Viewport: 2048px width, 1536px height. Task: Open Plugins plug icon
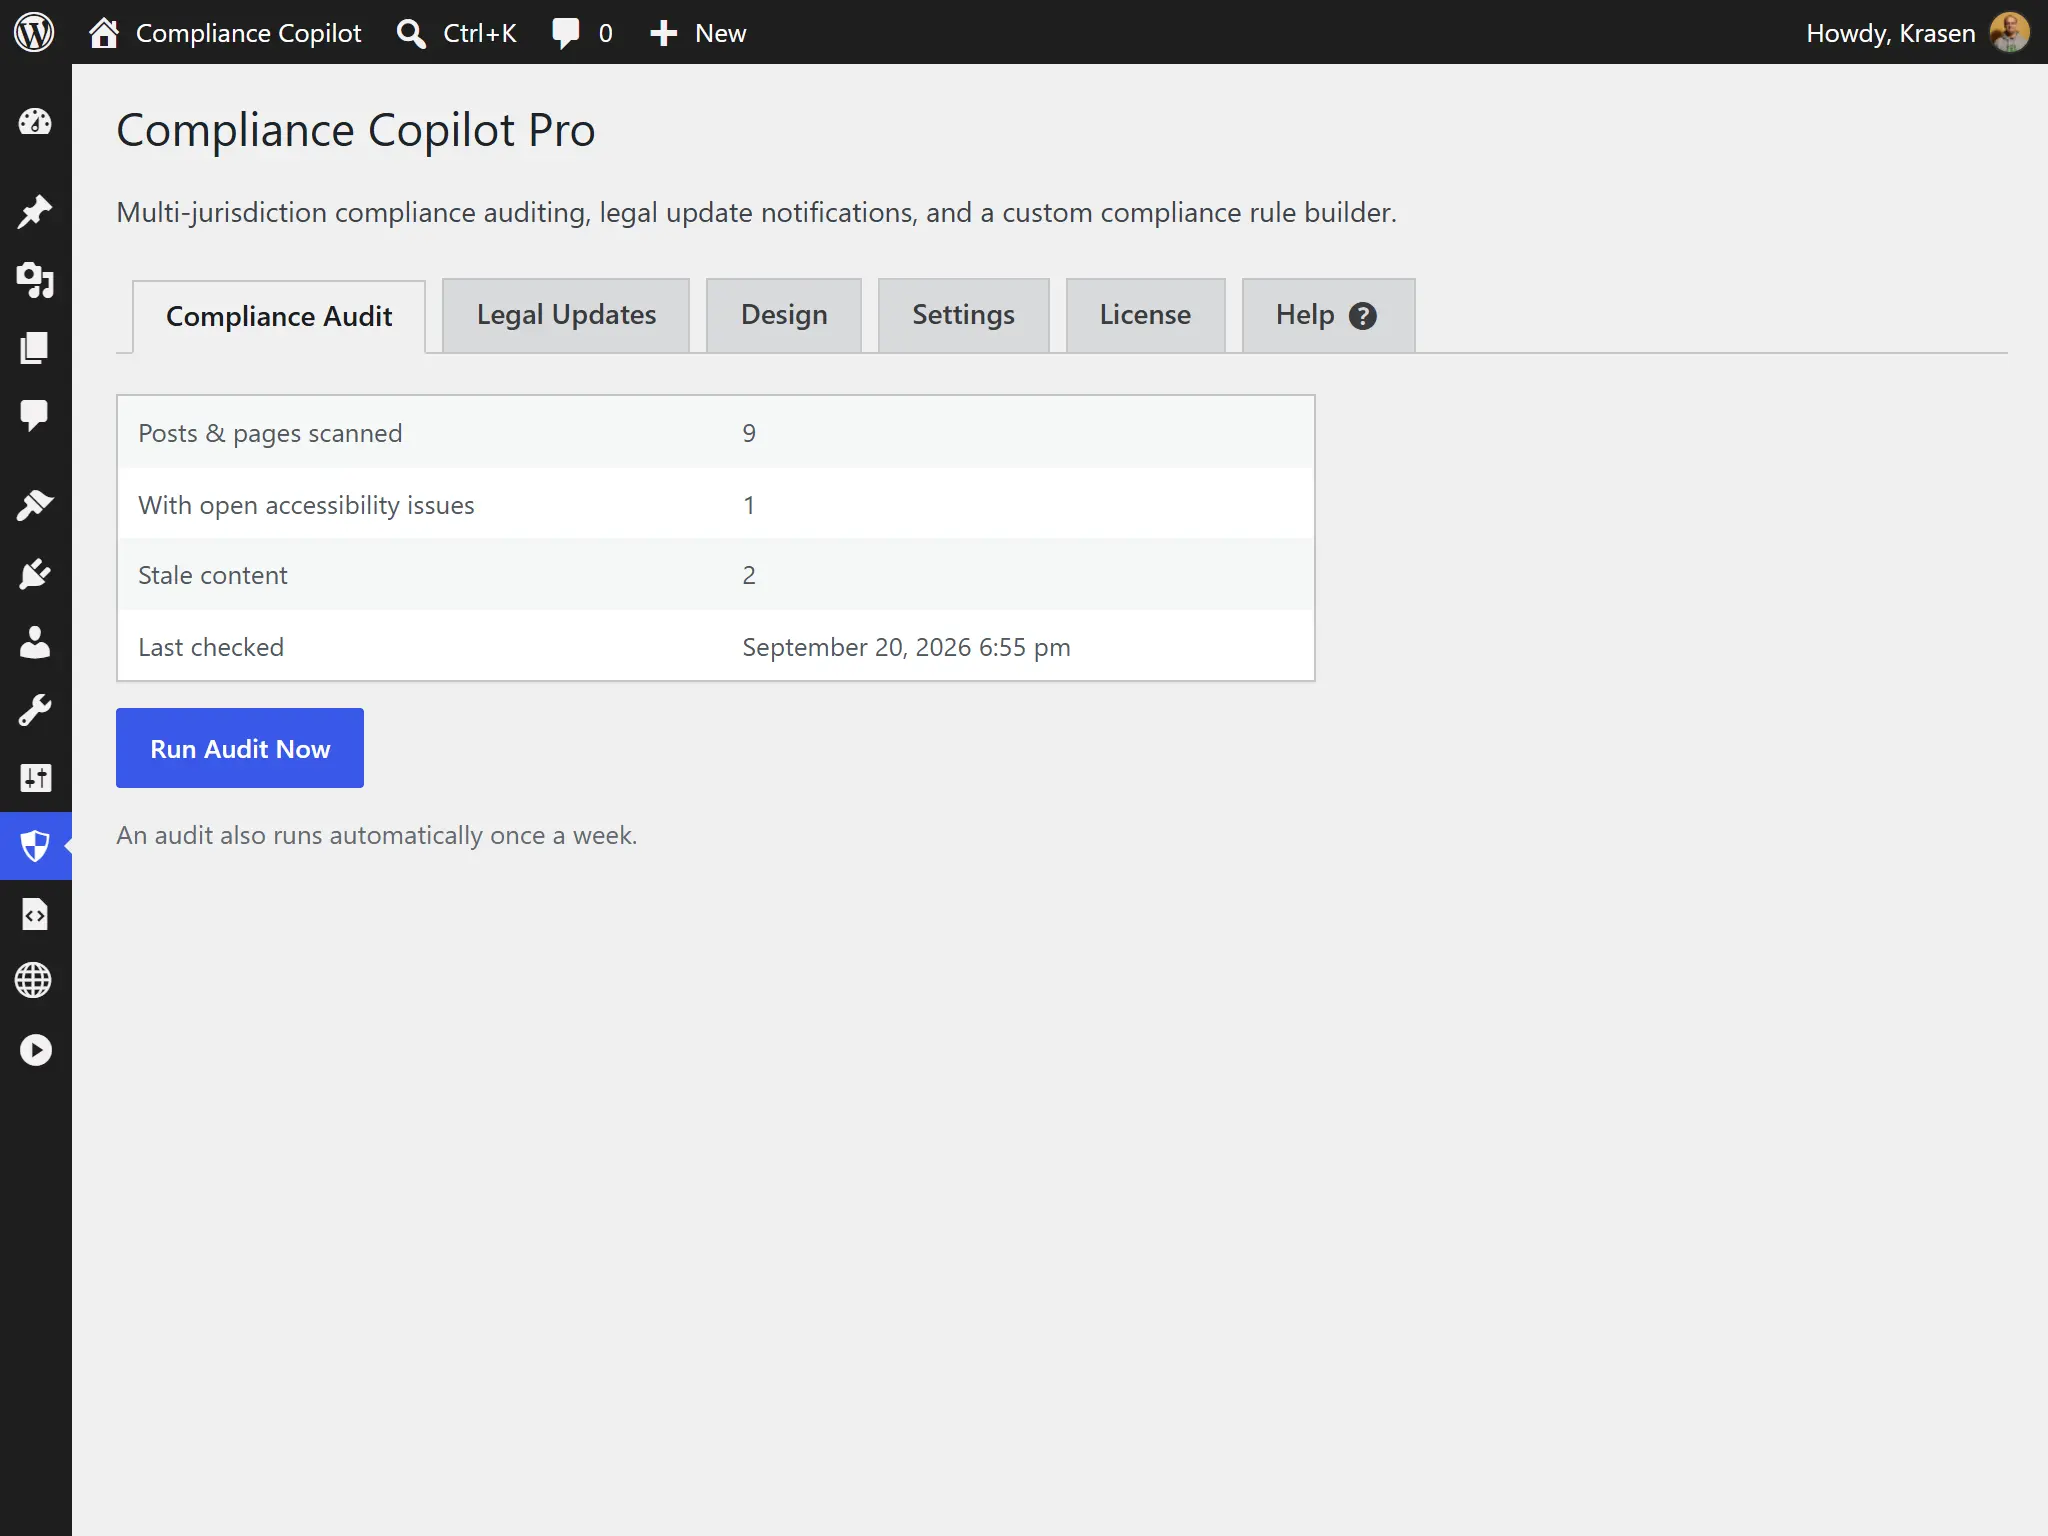35,574
